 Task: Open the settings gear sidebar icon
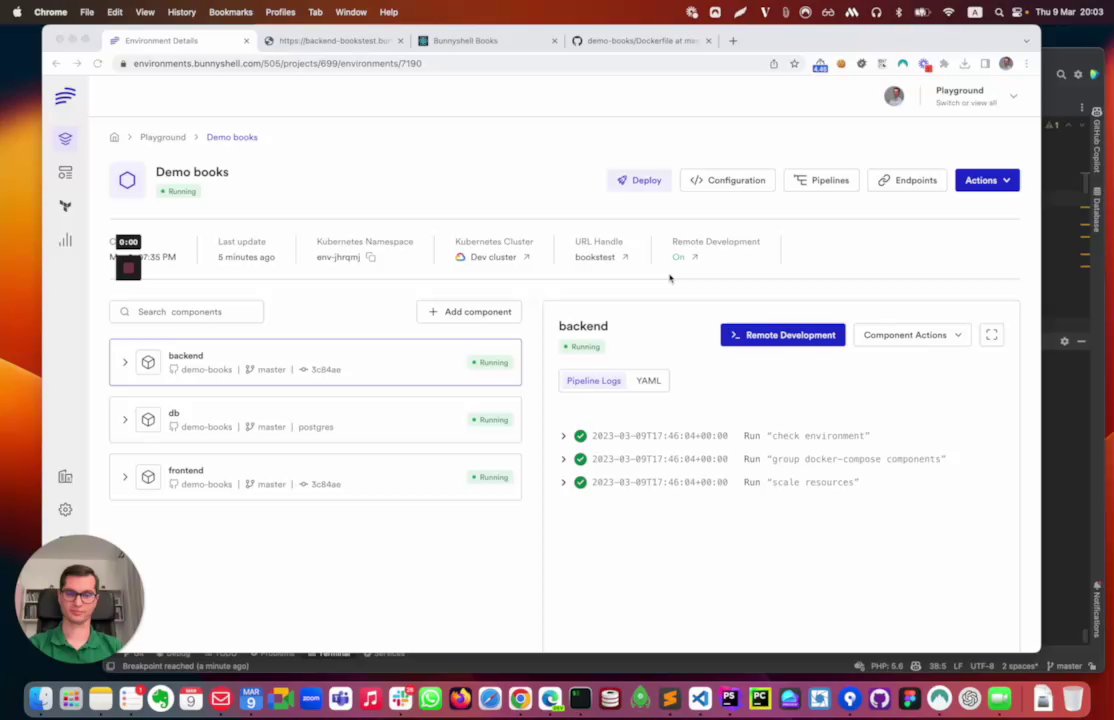click(65, 510)
